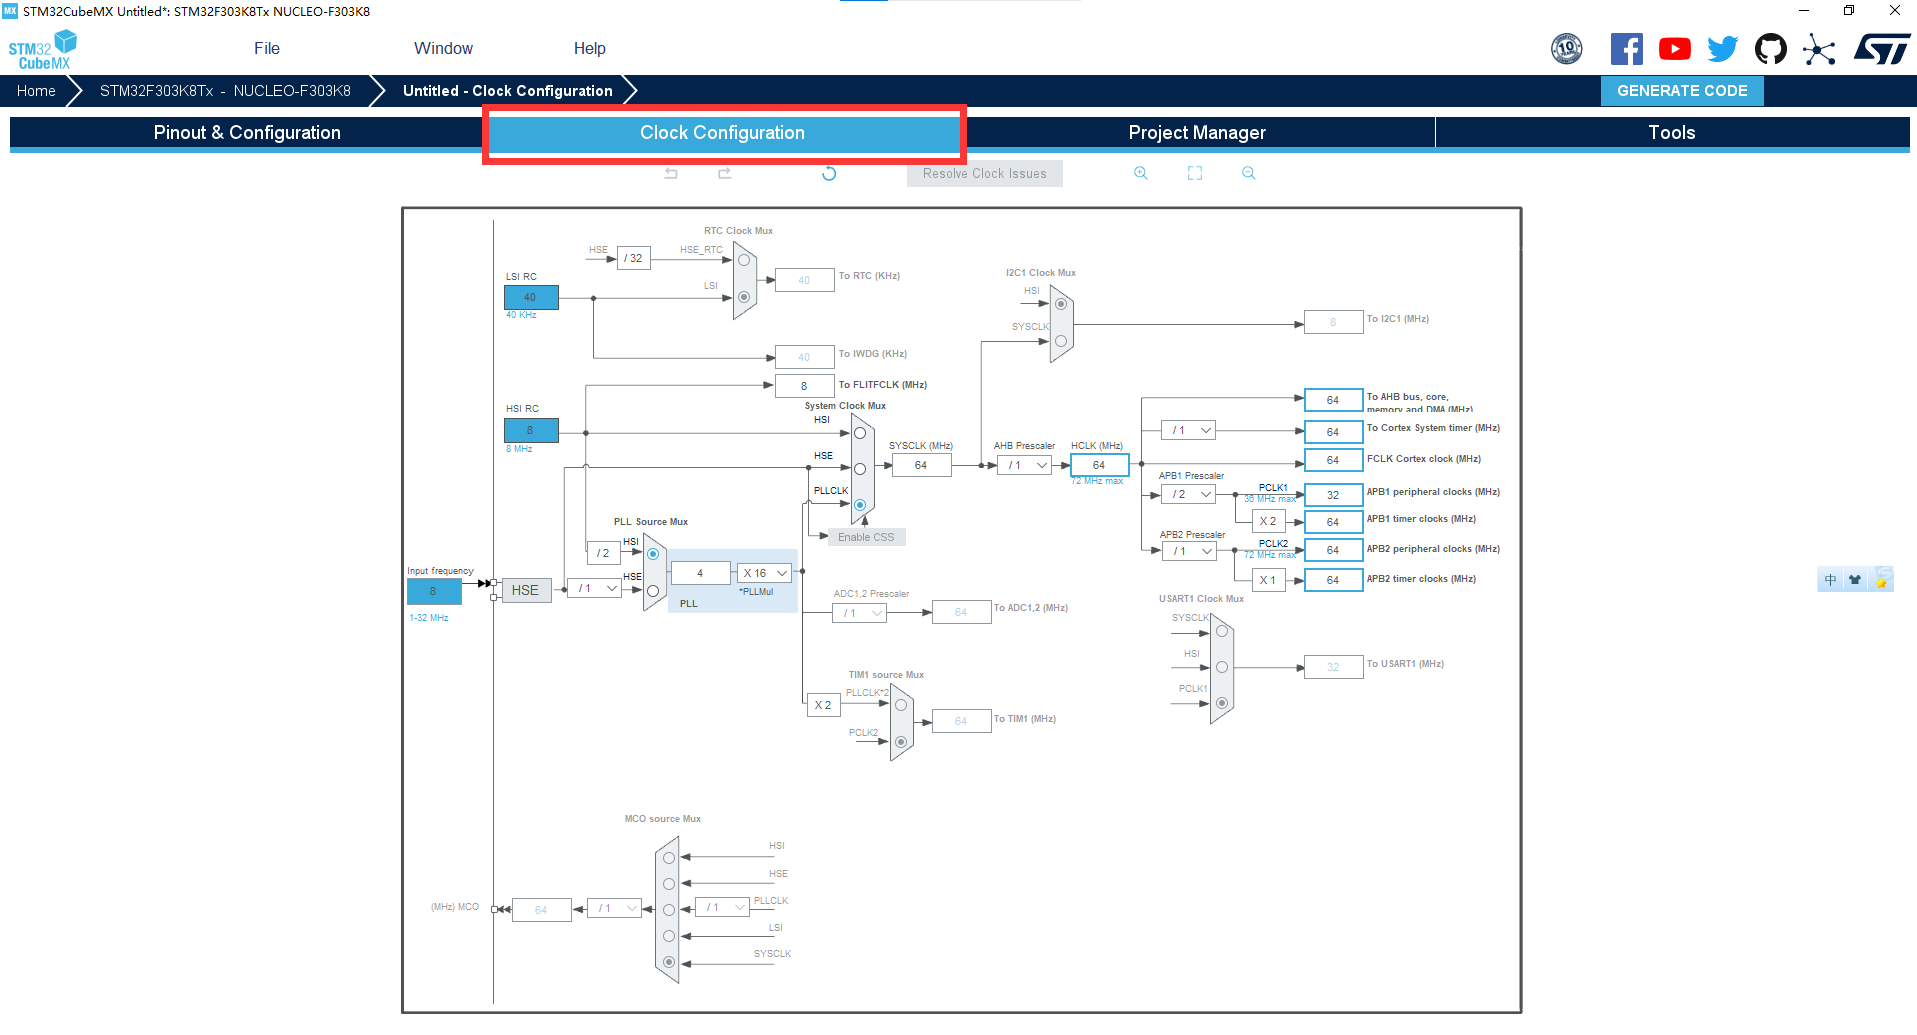Select HSE source in PLL Source Mux
Viewport: 1917px width, 1035px height.
click(x=653, y=591)
